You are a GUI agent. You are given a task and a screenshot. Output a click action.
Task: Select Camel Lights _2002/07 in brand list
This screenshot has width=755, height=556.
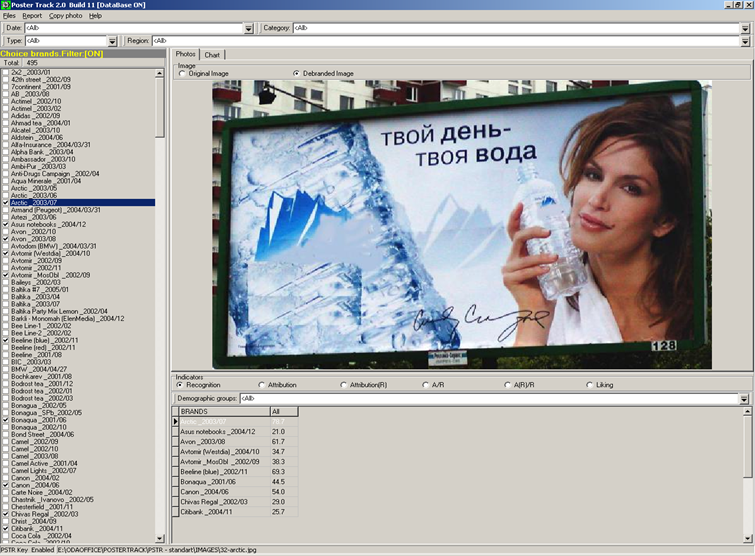[x=43, y=471]
